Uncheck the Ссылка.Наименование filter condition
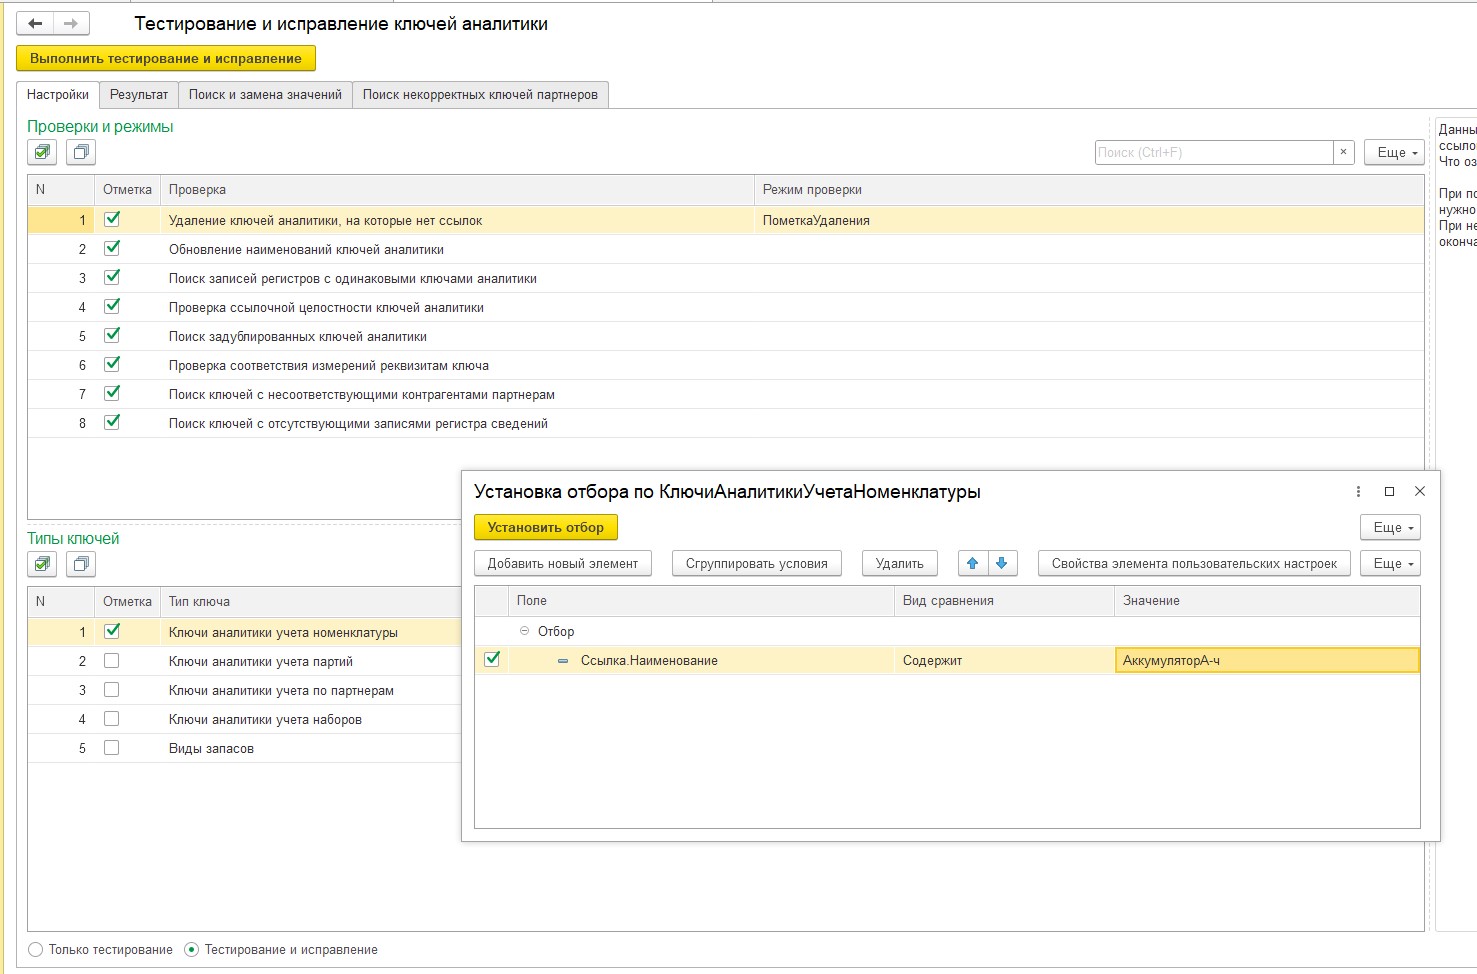Screen dimensions: 1477x974 (492, 660)
